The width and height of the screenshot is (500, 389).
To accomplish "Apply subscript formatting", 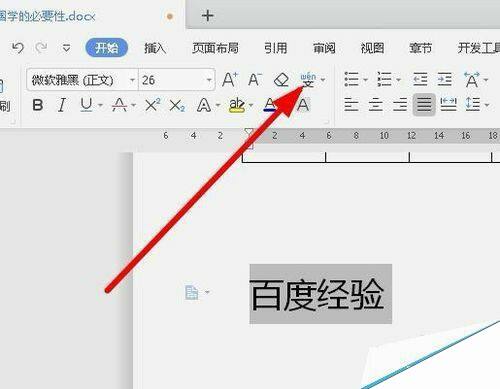I will [x=177, y=106].
